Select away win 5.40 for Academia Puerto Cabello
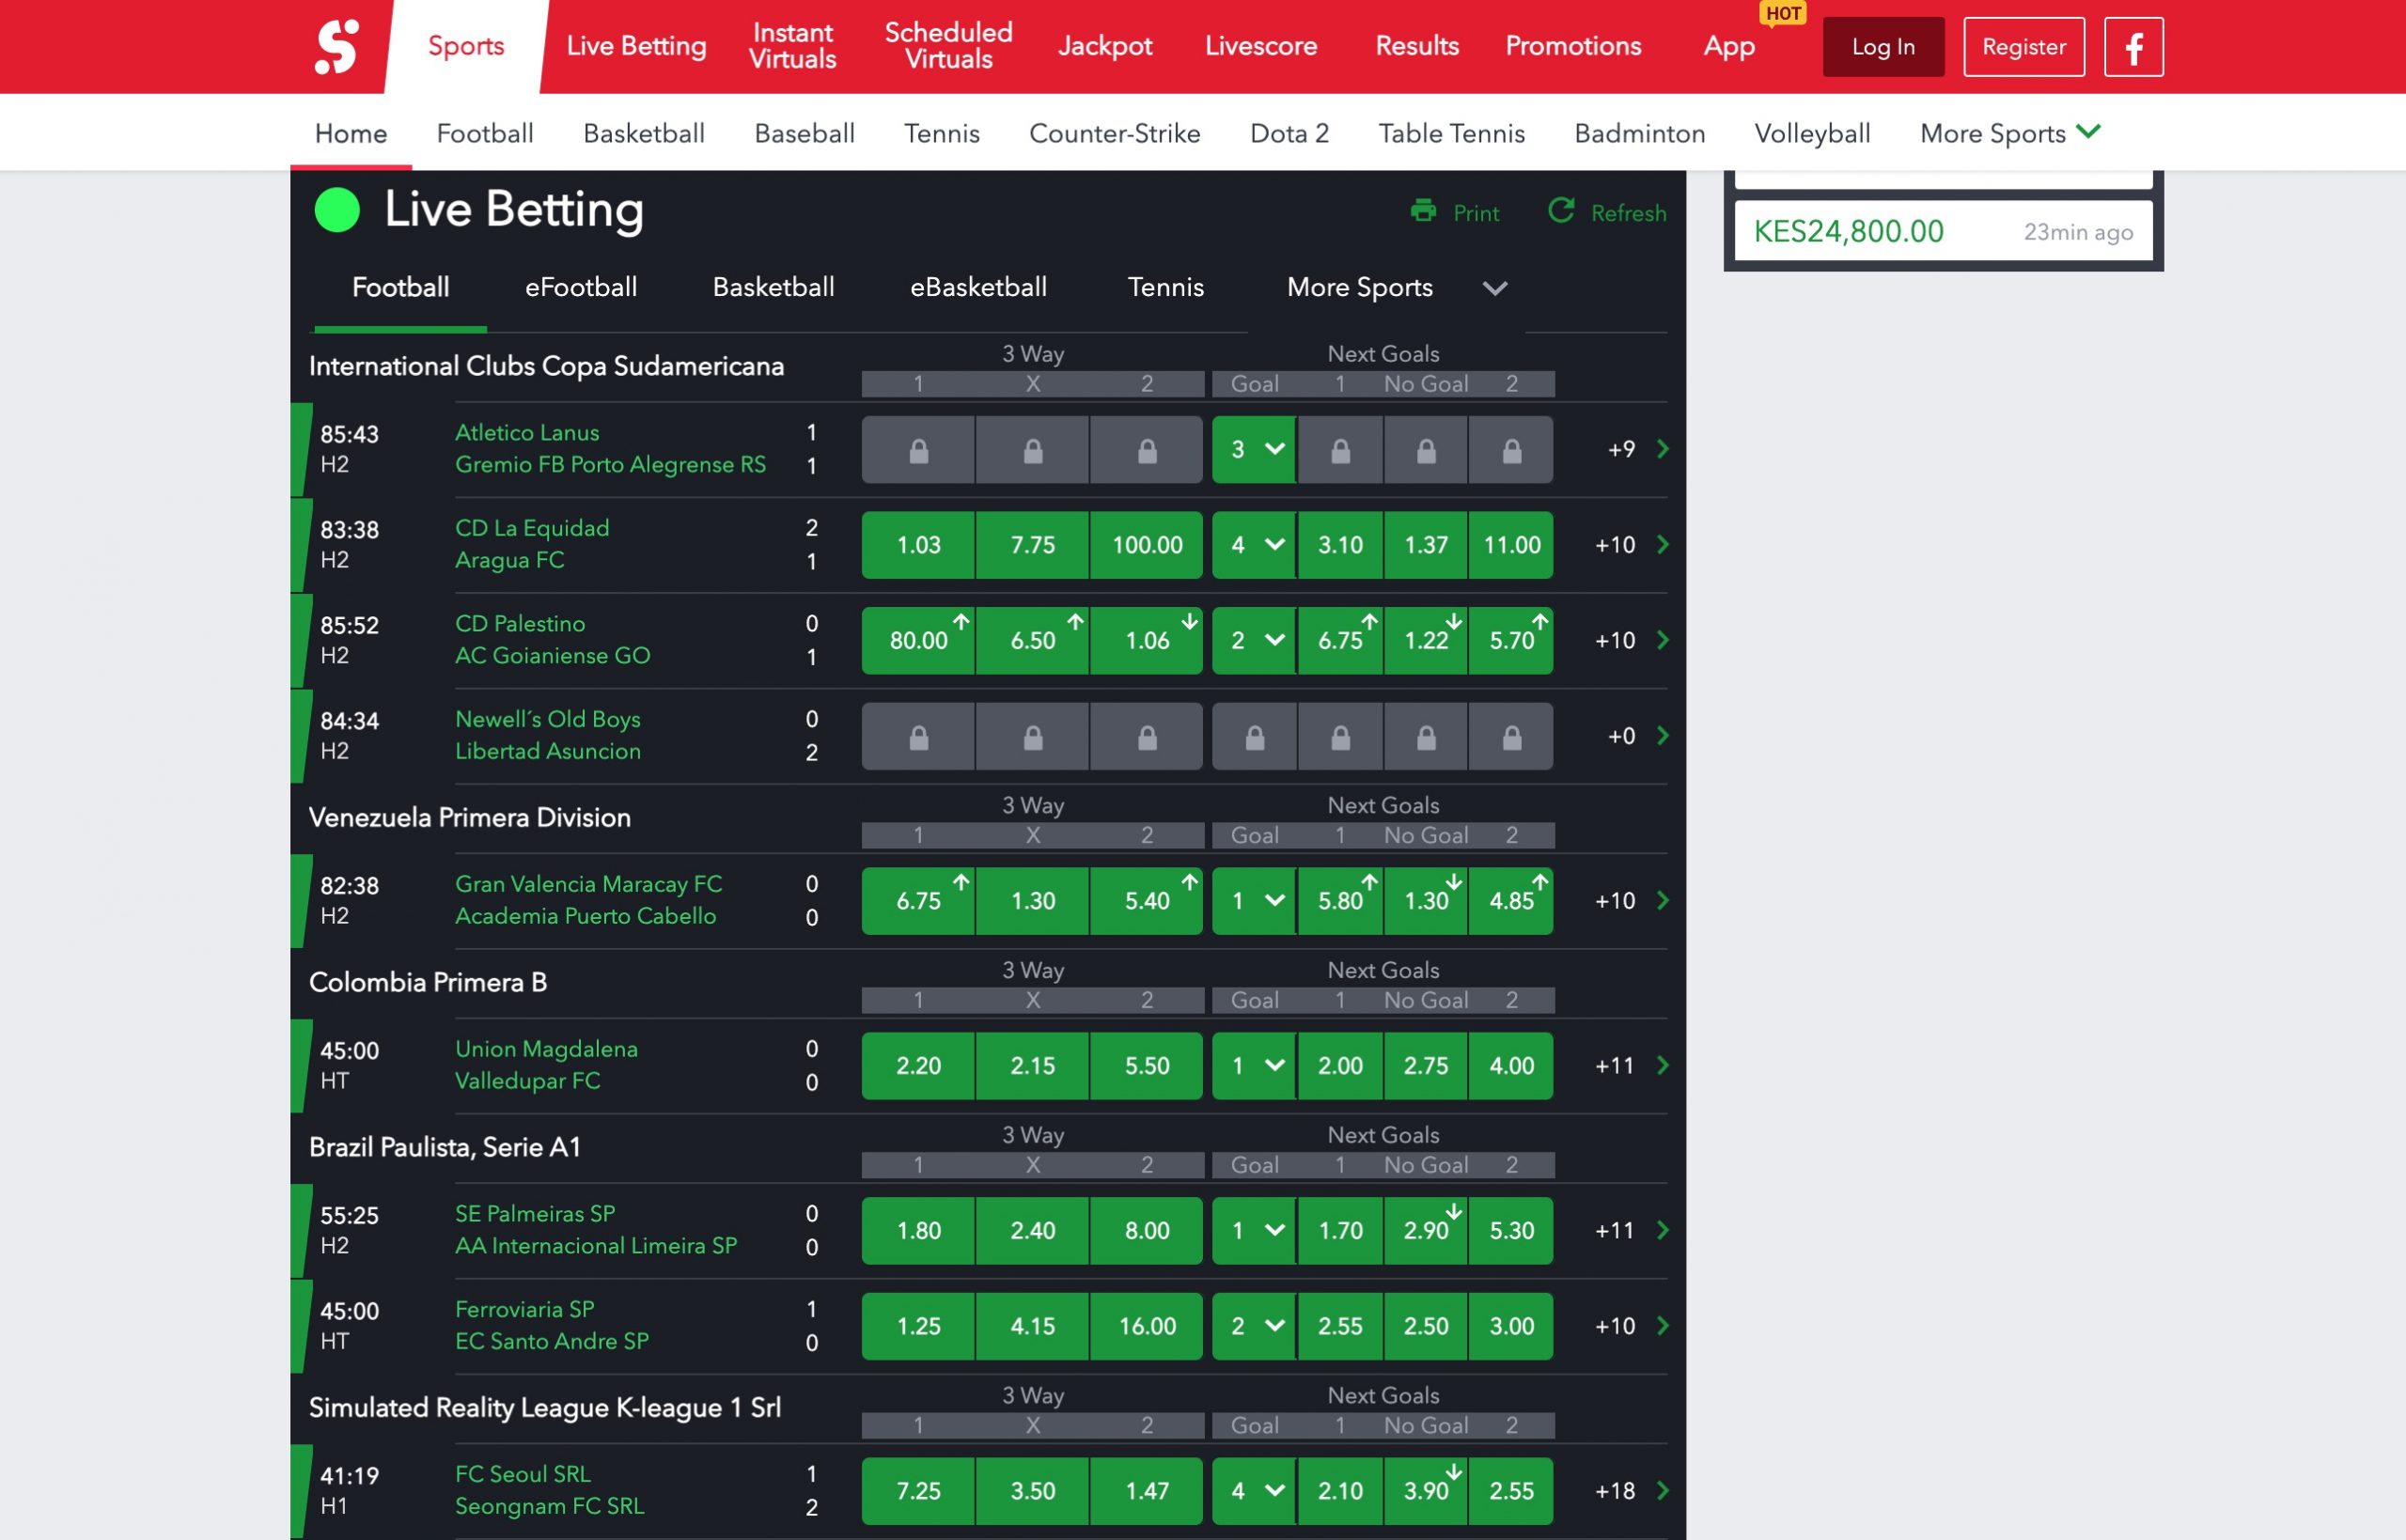The height and width of the screenshot is (1540, 2406). tap(1147, 901)
